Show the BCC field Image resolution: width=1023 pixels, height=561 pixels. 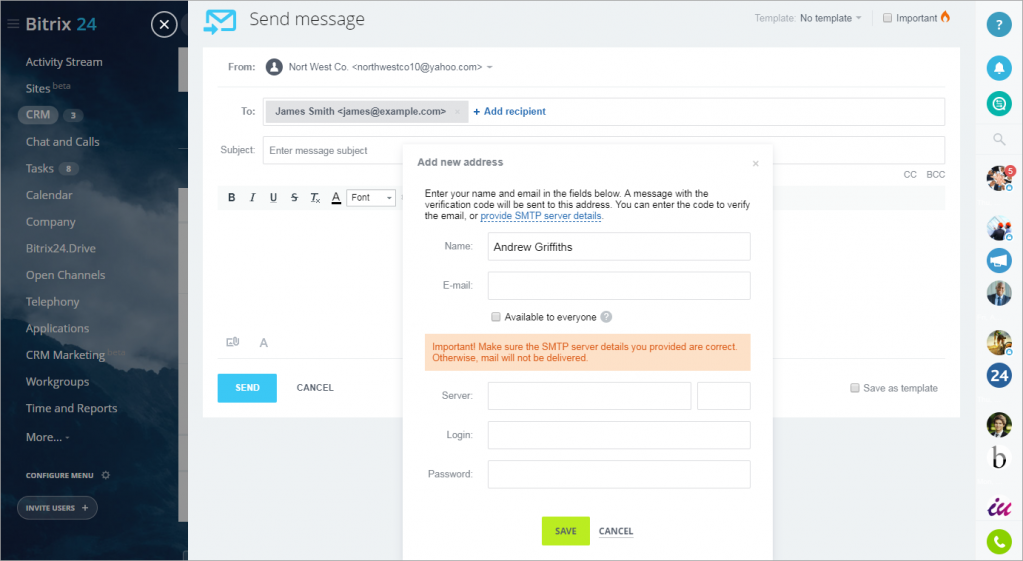[x=936, y=175]
